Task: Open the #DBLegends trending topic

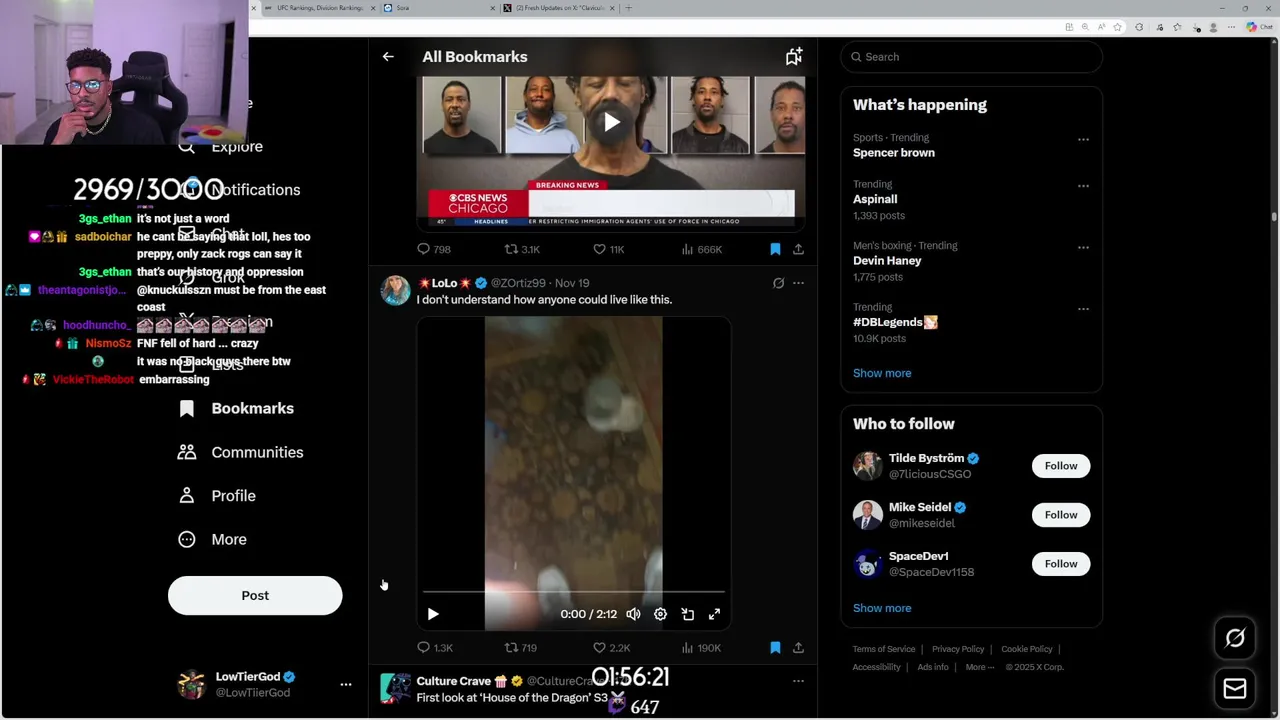Action: point(895,322)
